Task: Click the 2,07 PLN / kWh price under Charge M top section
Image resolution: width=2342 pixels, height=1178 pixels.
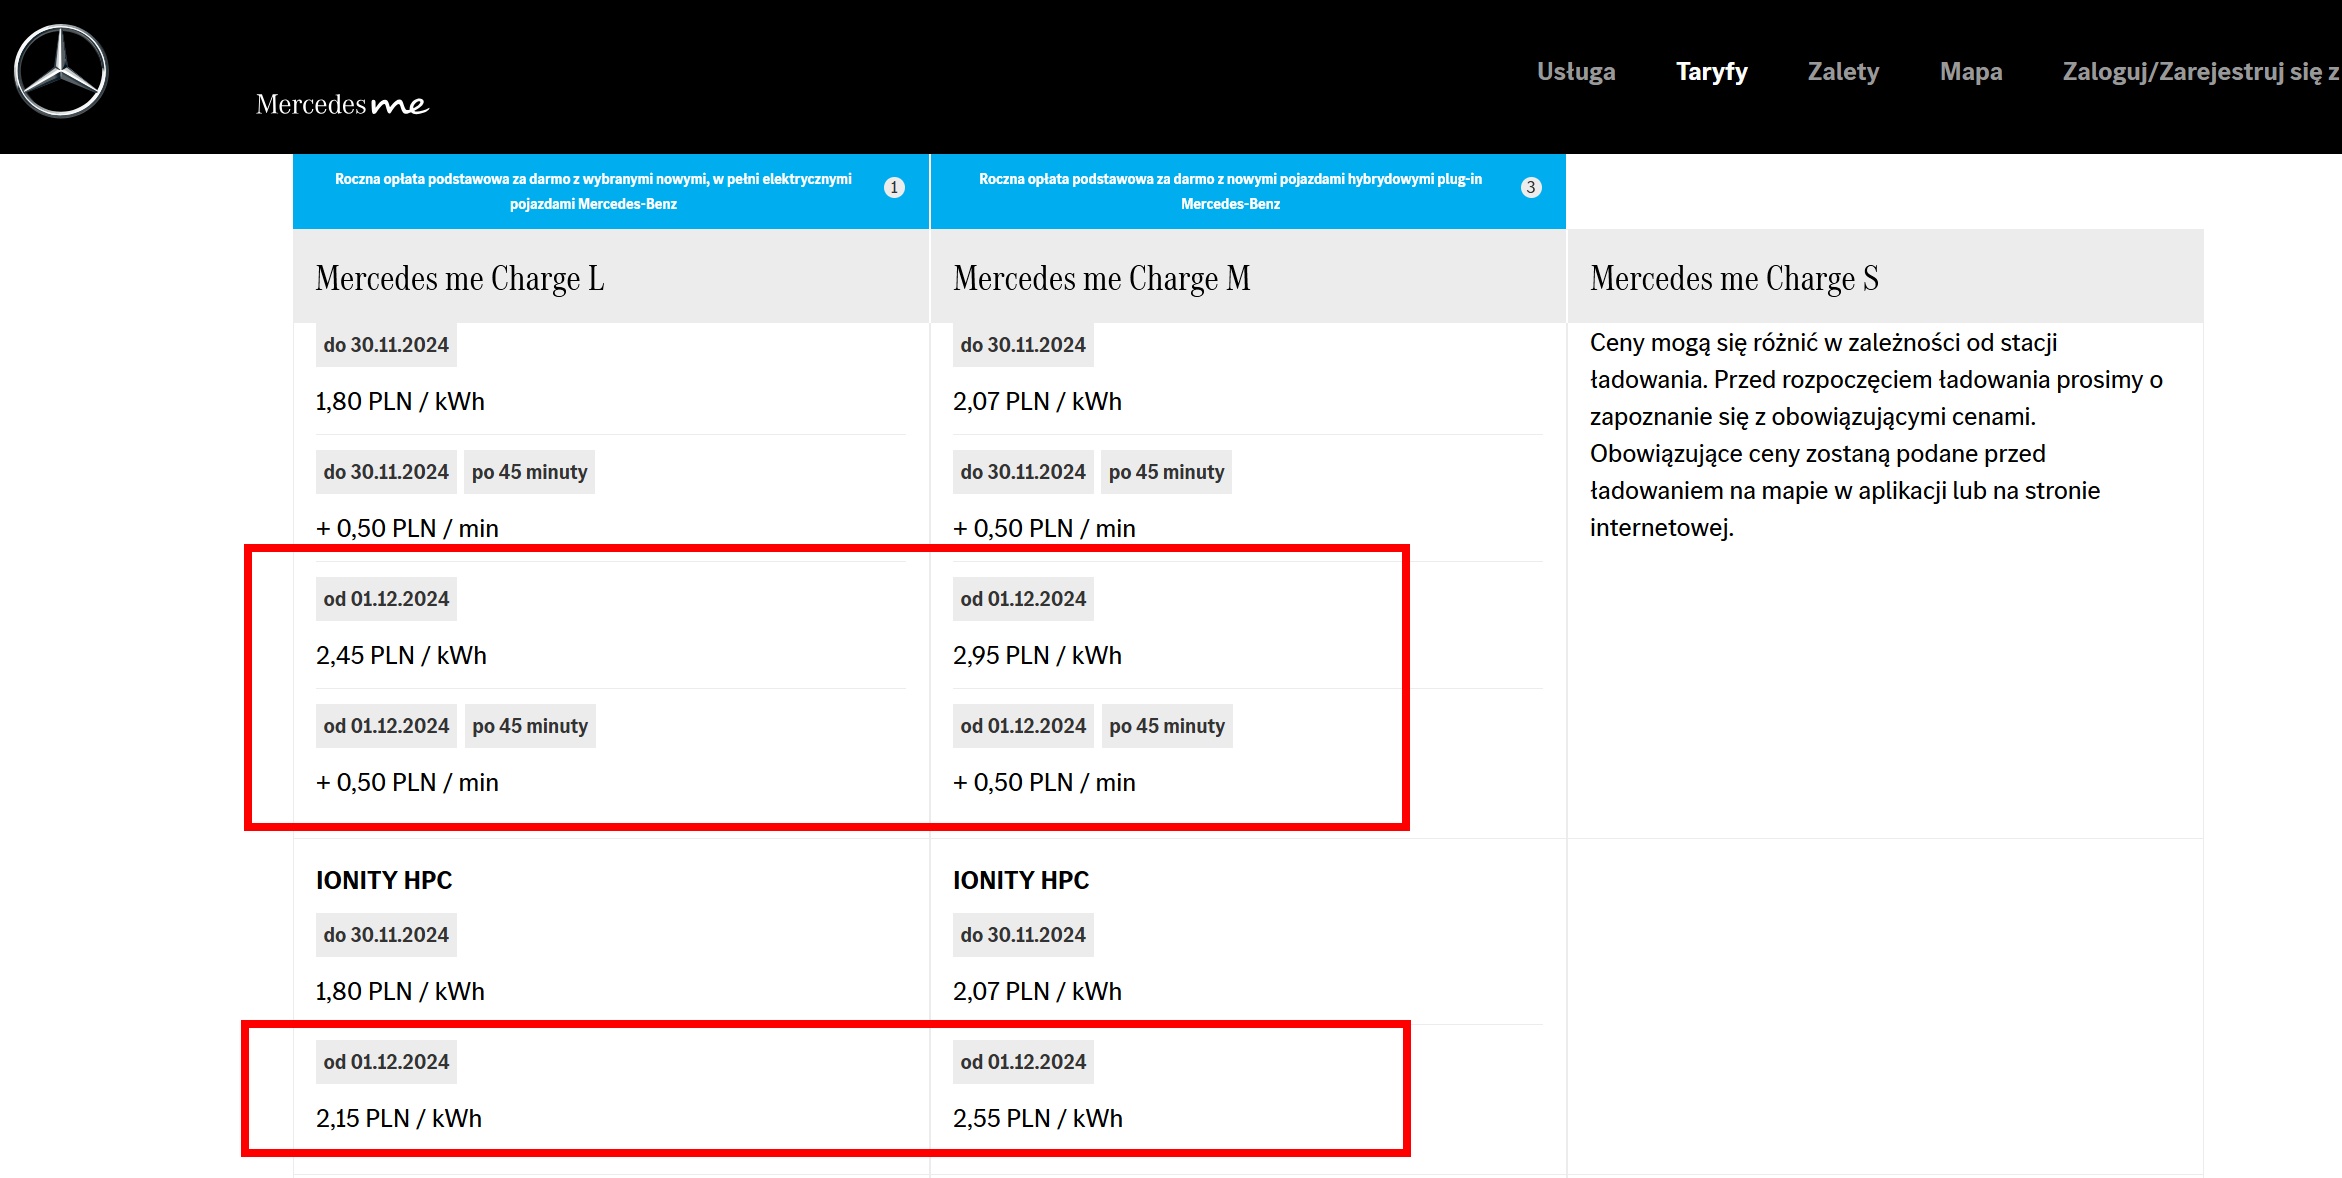Action: click(1037, 401)
